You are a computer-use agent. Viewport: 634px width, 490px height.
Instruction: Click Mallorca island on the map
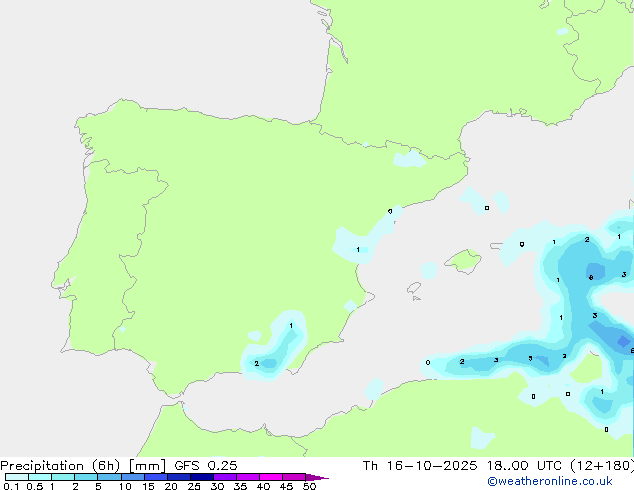pos(463,261)
